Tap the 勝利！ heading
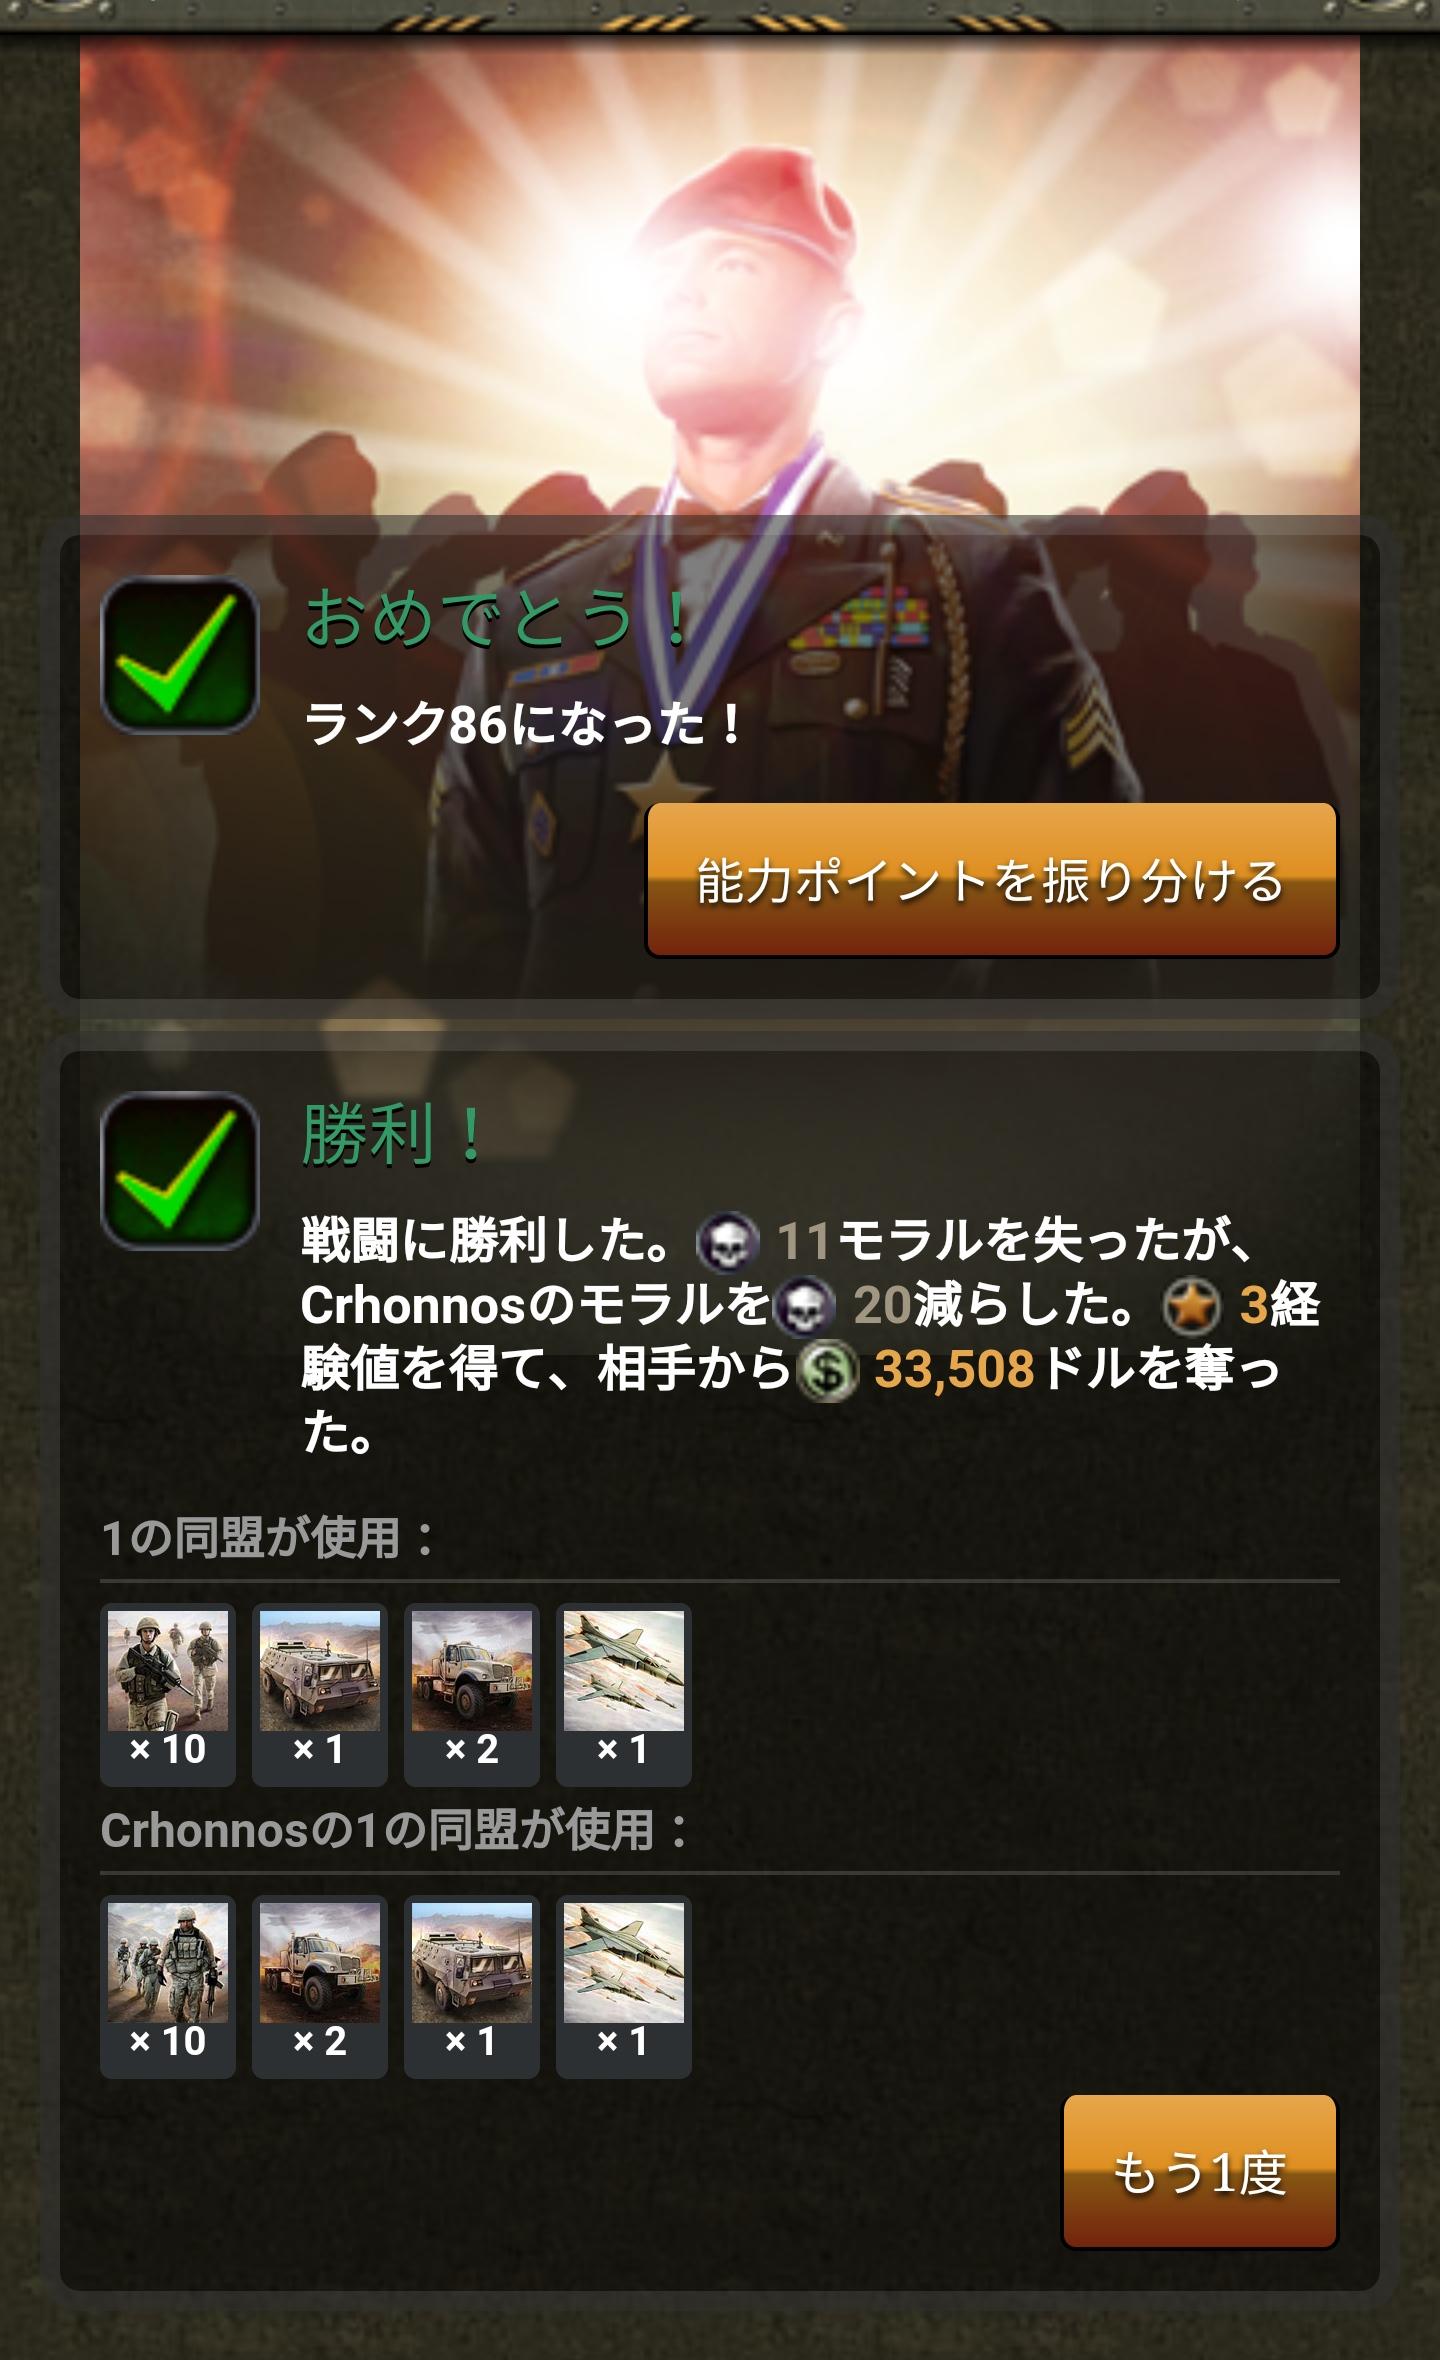 pos(393,1136)
